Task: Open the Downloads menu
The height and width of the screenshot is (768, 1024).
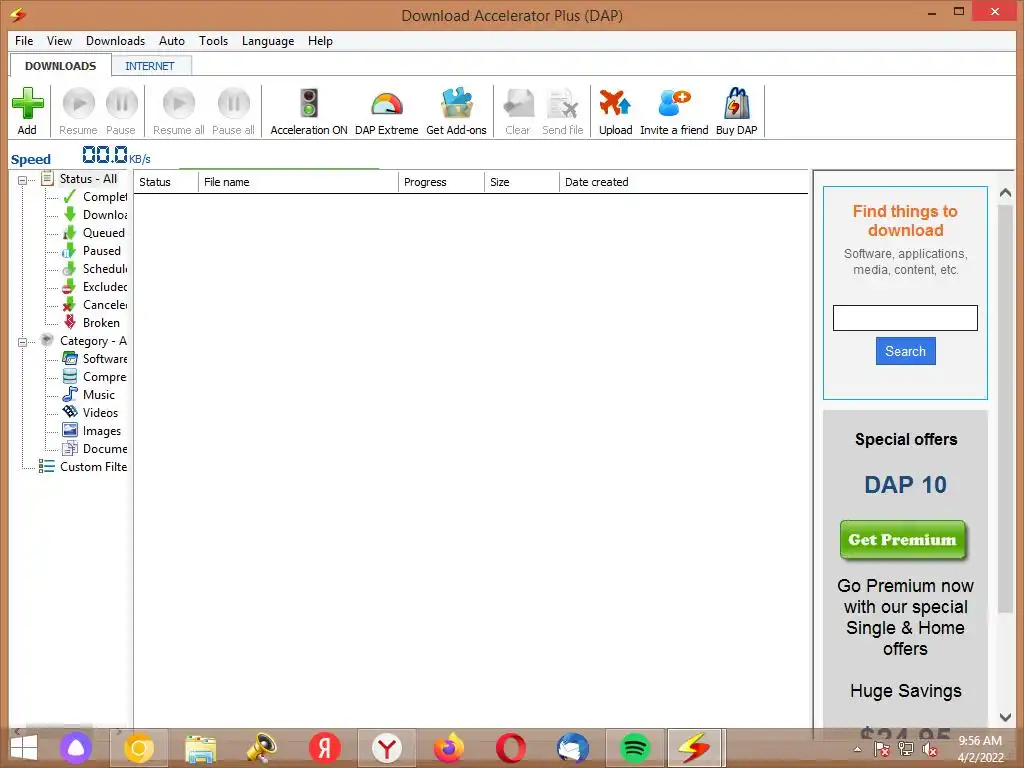Action: (116, 40)
